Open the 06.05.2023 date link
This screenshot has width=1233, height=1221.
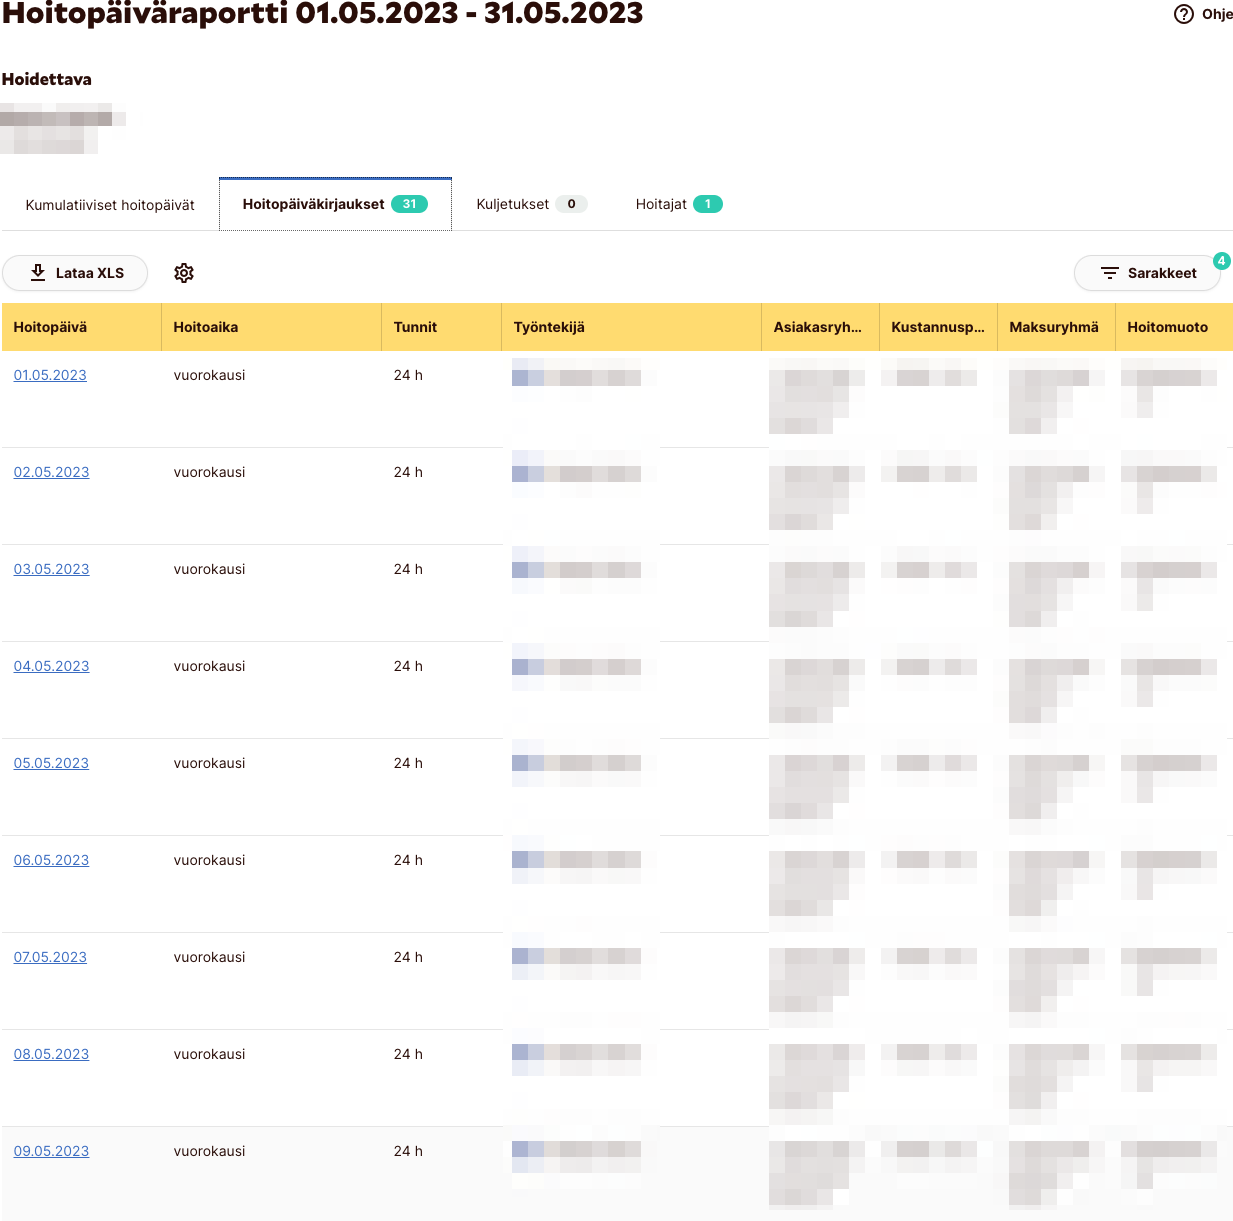click(51, 860)
